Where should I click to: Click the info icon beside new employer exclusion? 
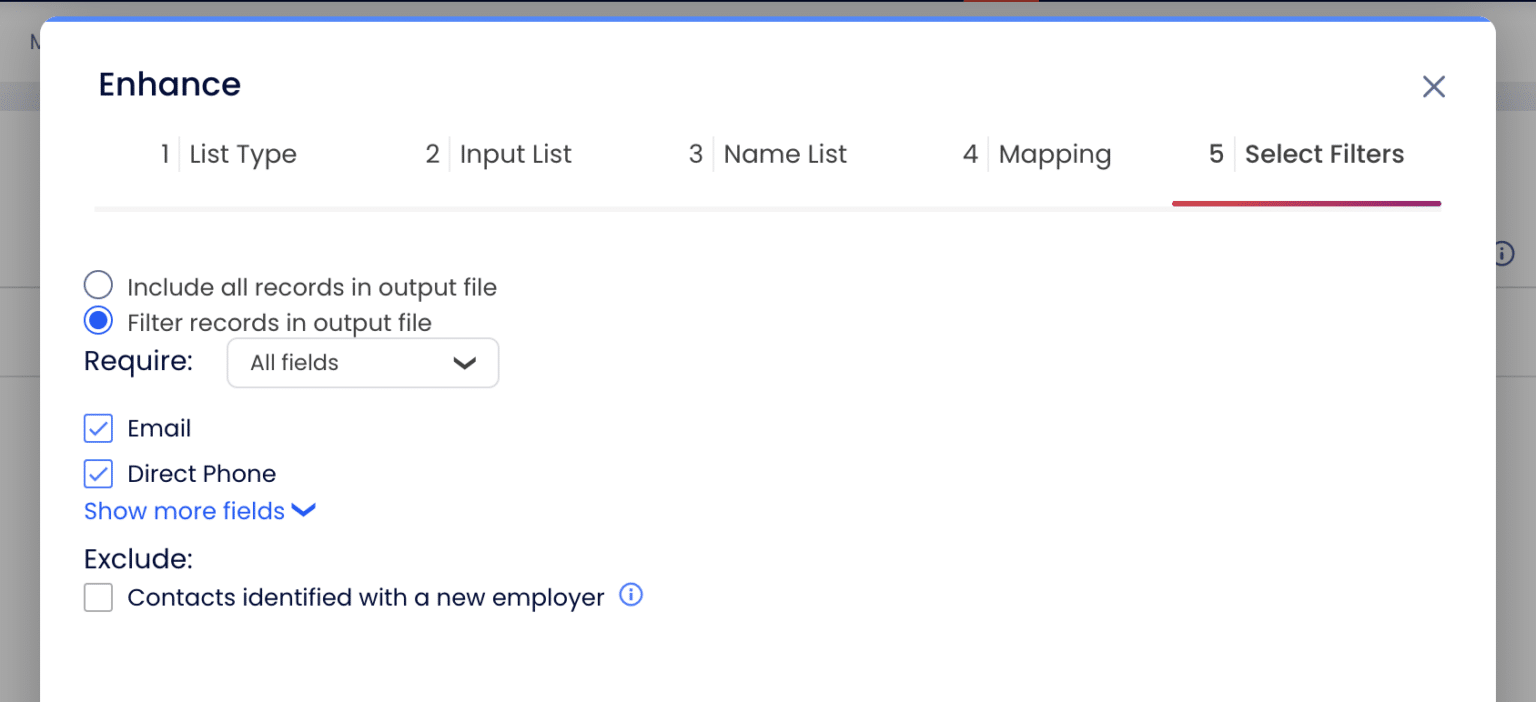pos(631,595)
